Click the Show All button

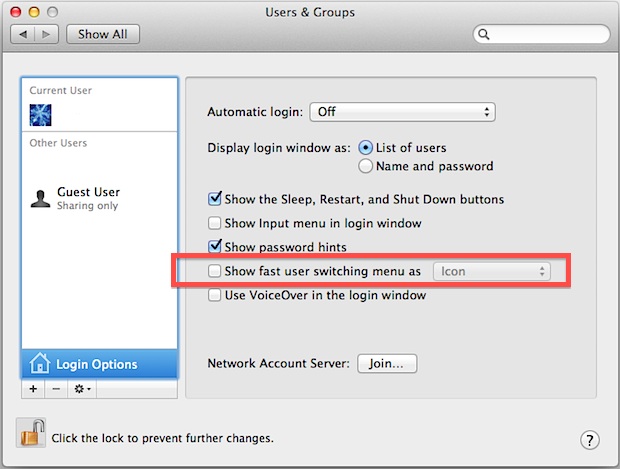103,34
